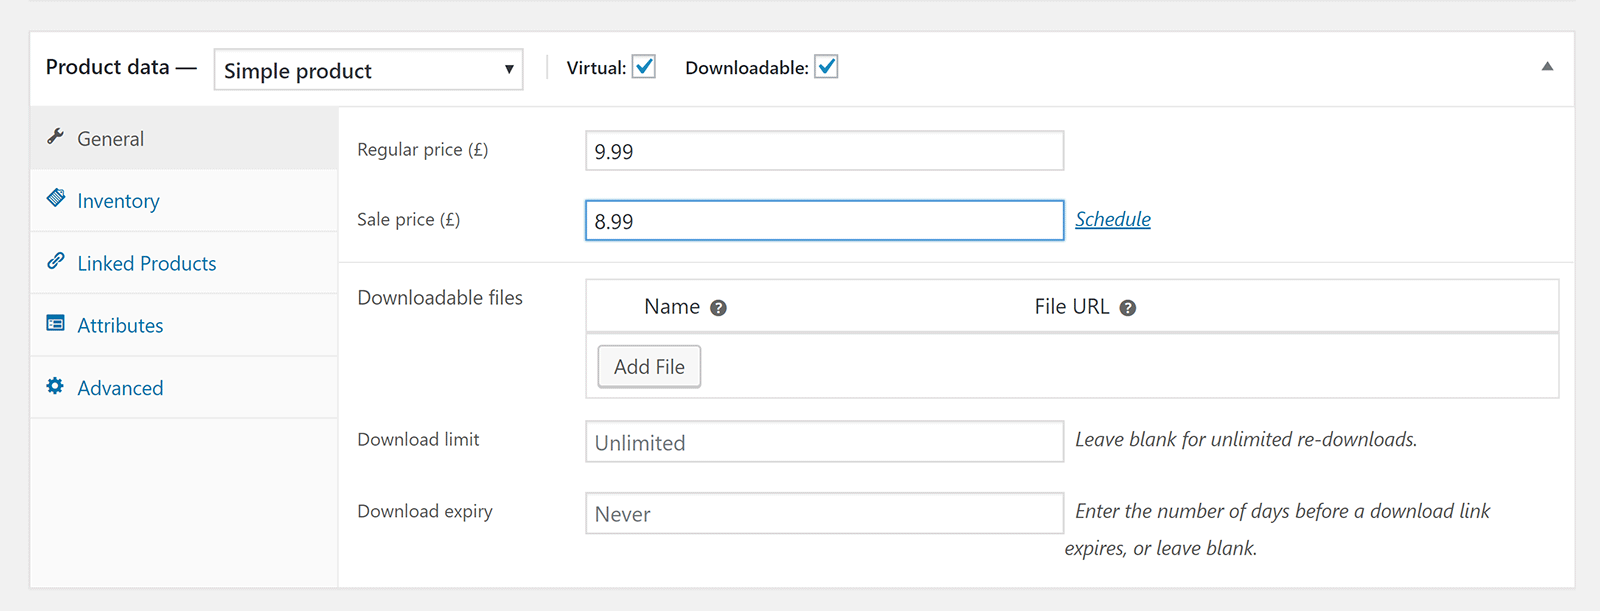Click the 'Leave blank for unlimited re-downloads' hint
1600x611 pixels.
click(1246, 440)
